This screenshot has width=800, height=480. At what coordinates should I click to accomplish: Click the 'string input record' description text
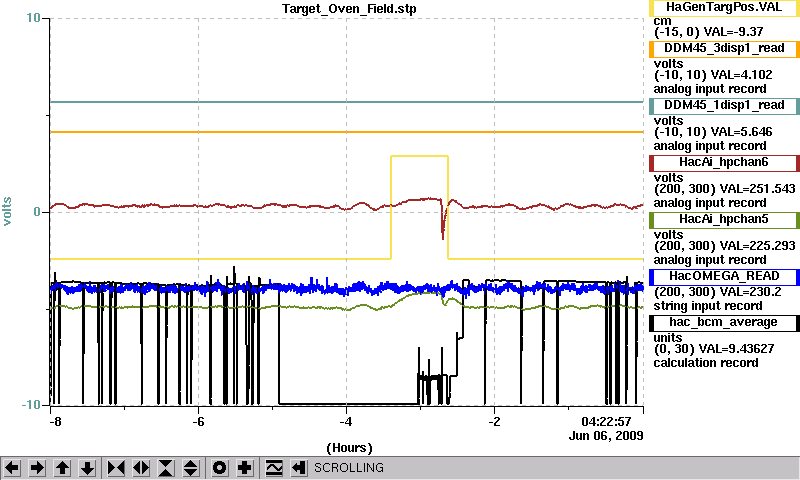pos(708,306)
